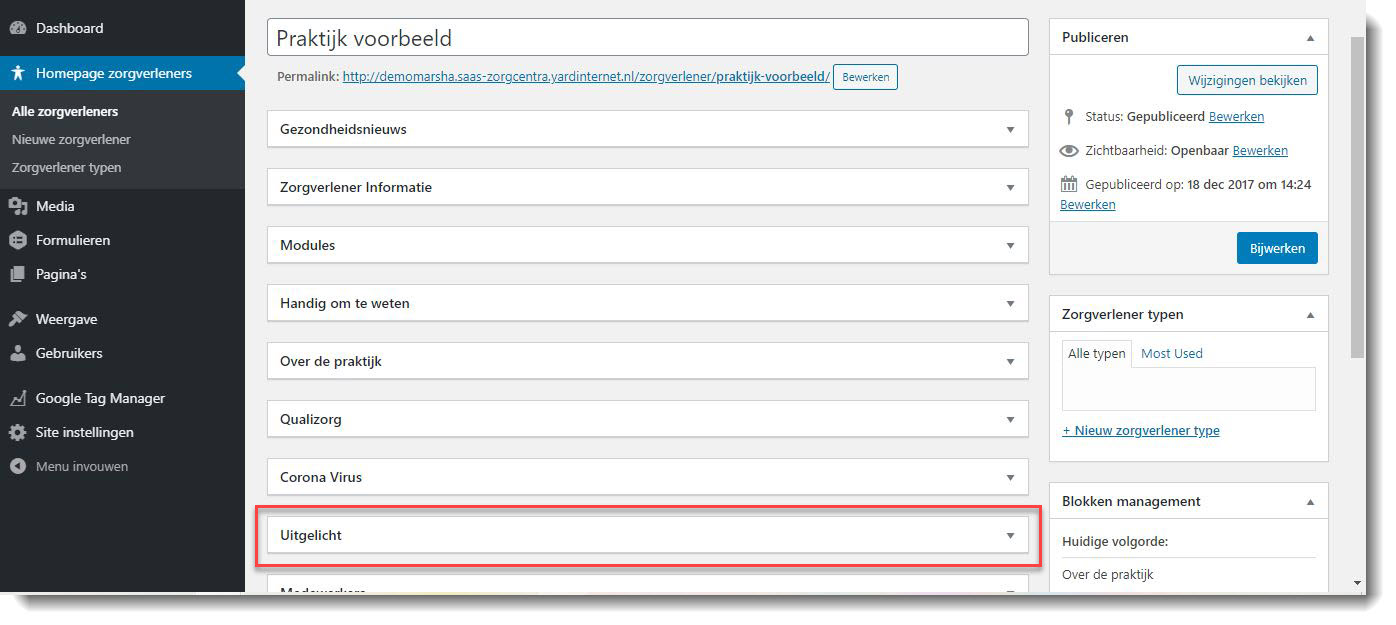1396x625 pixels.
Task: Collapse the Blokken management box
Action: (1310, 502)
